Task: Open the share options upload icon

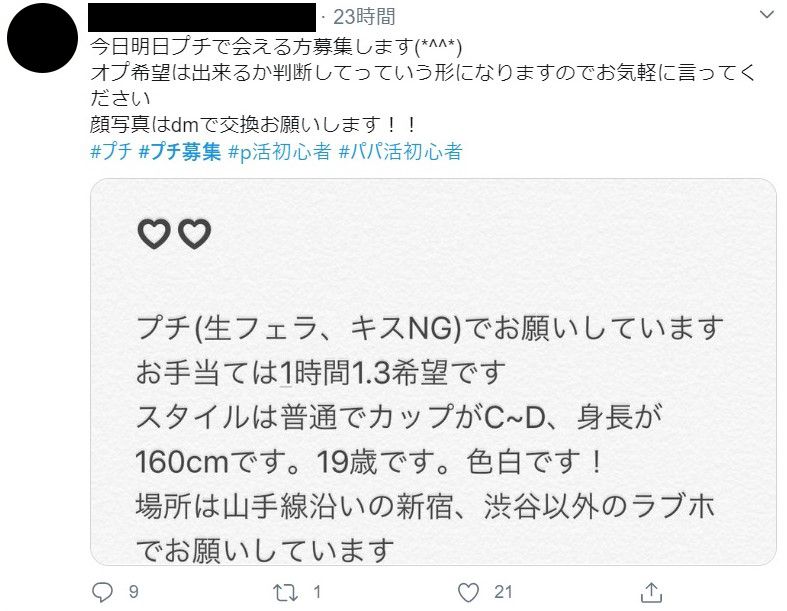Action: [x=651, y=592]
